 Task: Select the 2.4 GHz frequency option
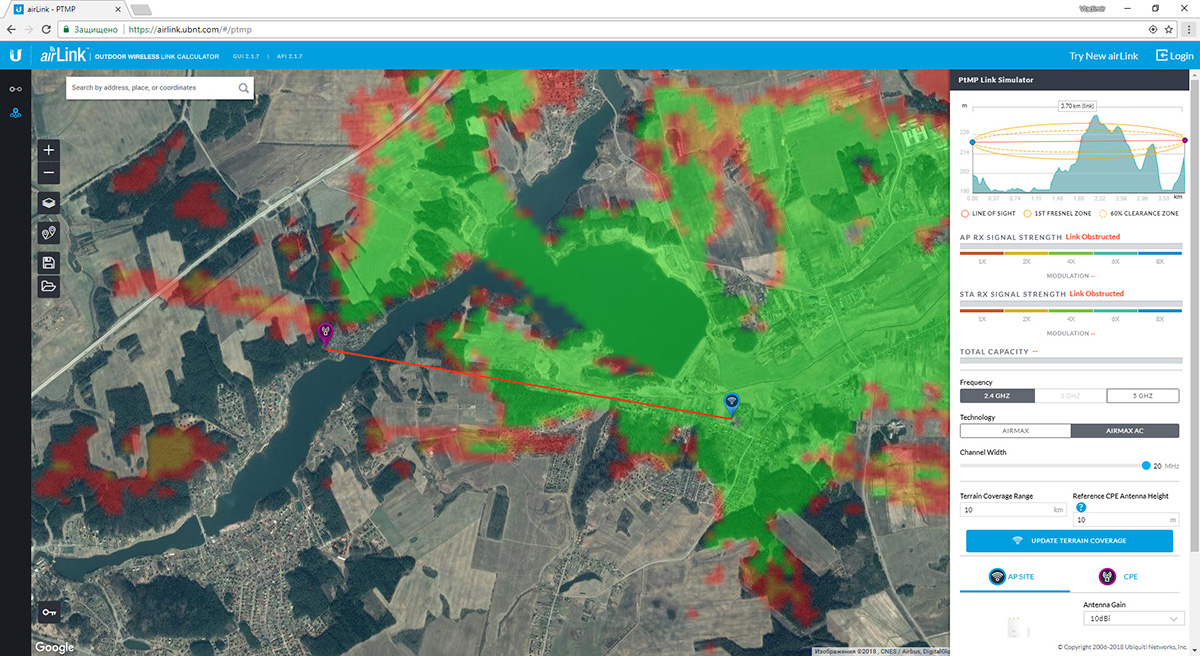point(996,396)
